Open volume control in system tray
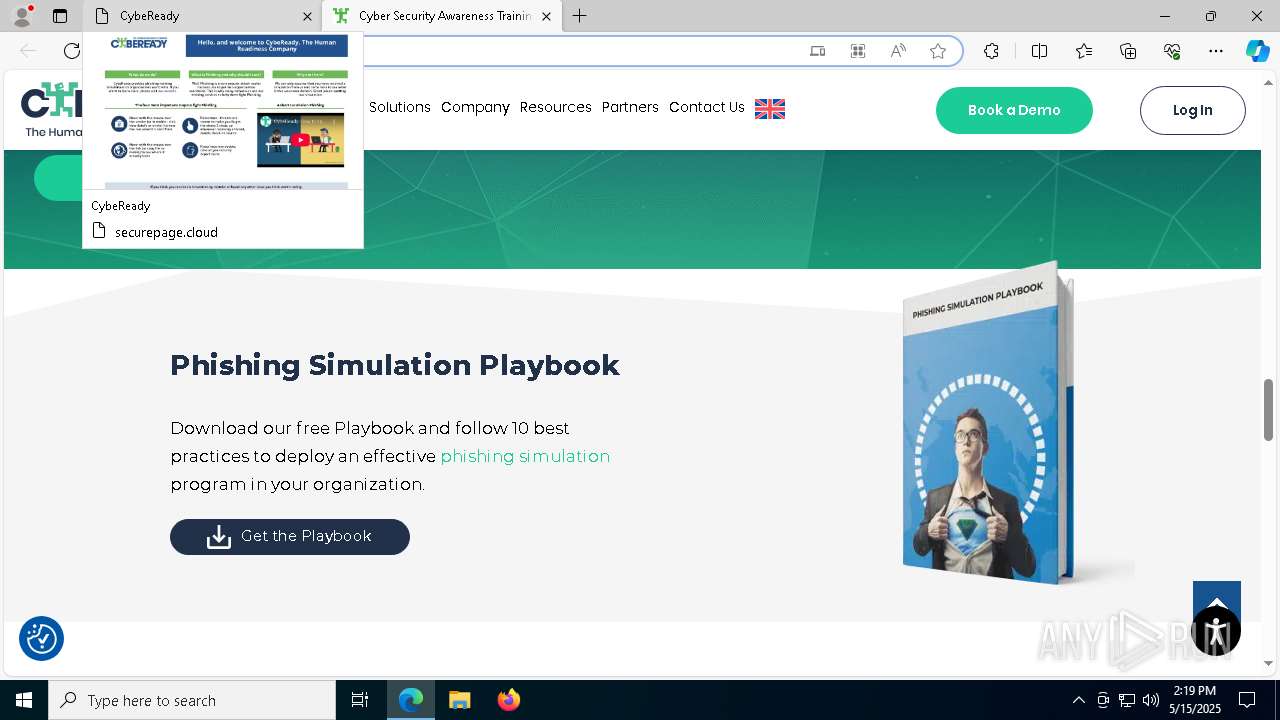This screenshot has height=720, width=1280. 1151,700
